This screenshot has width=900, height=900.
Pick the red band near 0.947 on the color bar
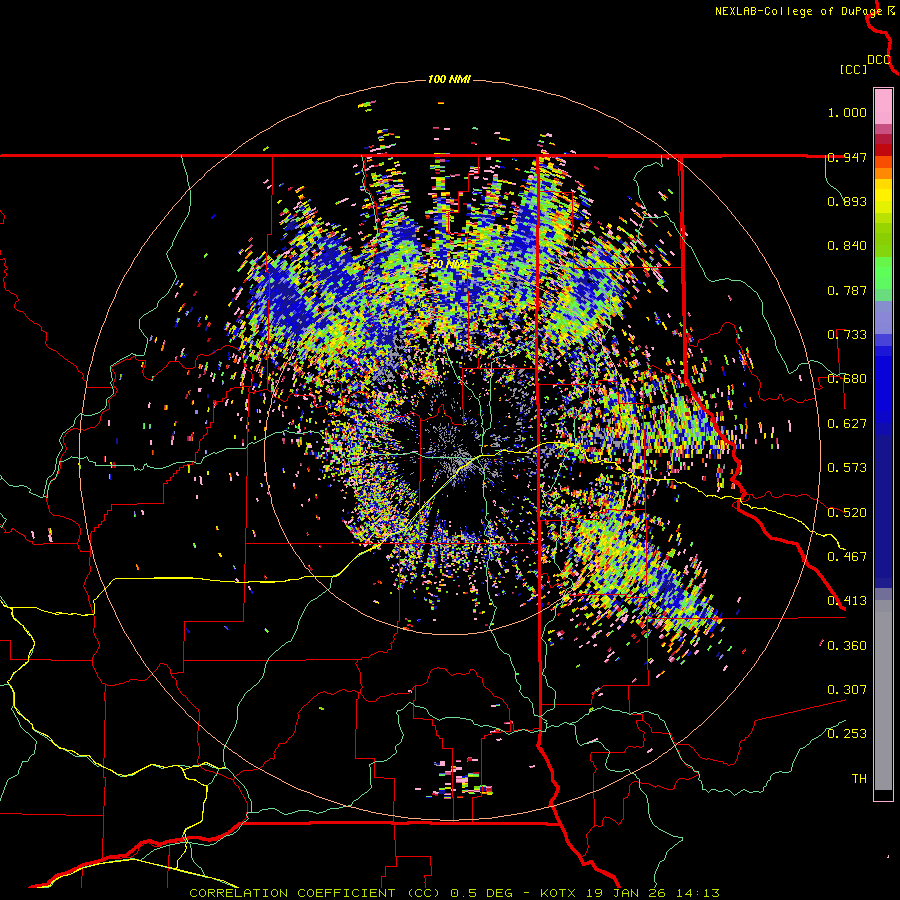(883, 150)
